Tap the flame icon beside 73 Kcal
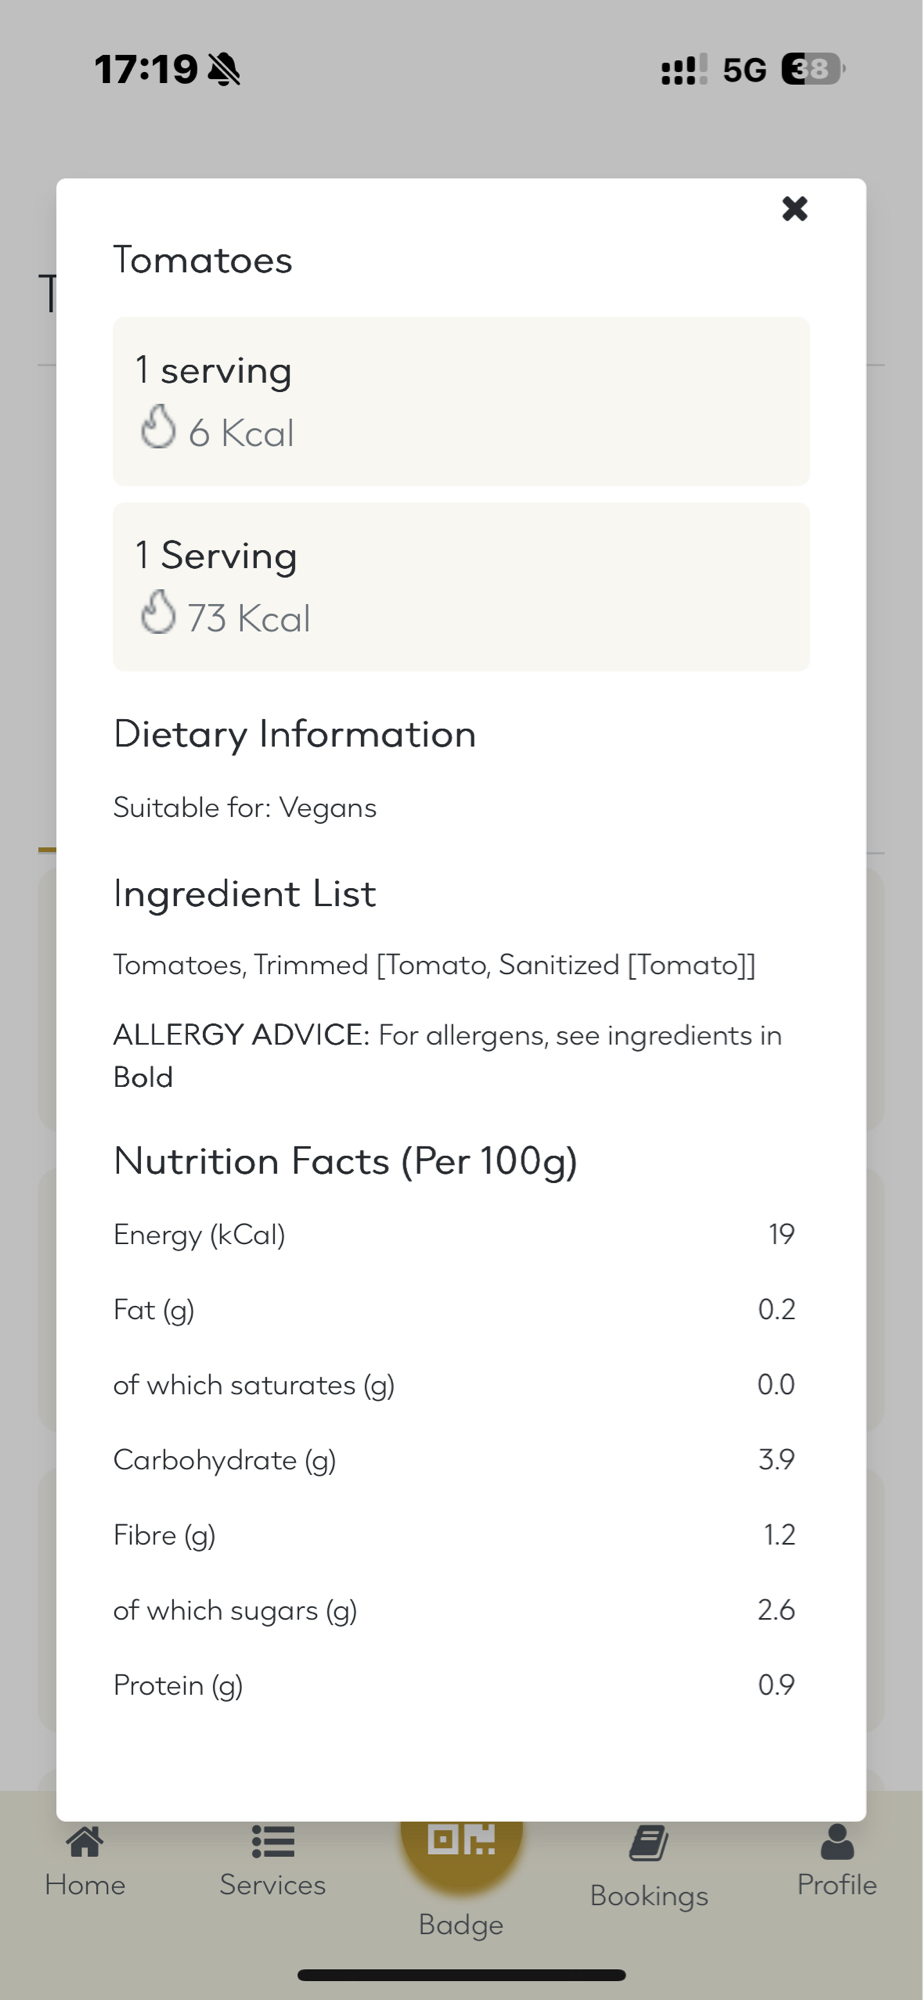 tap(158, 613)
